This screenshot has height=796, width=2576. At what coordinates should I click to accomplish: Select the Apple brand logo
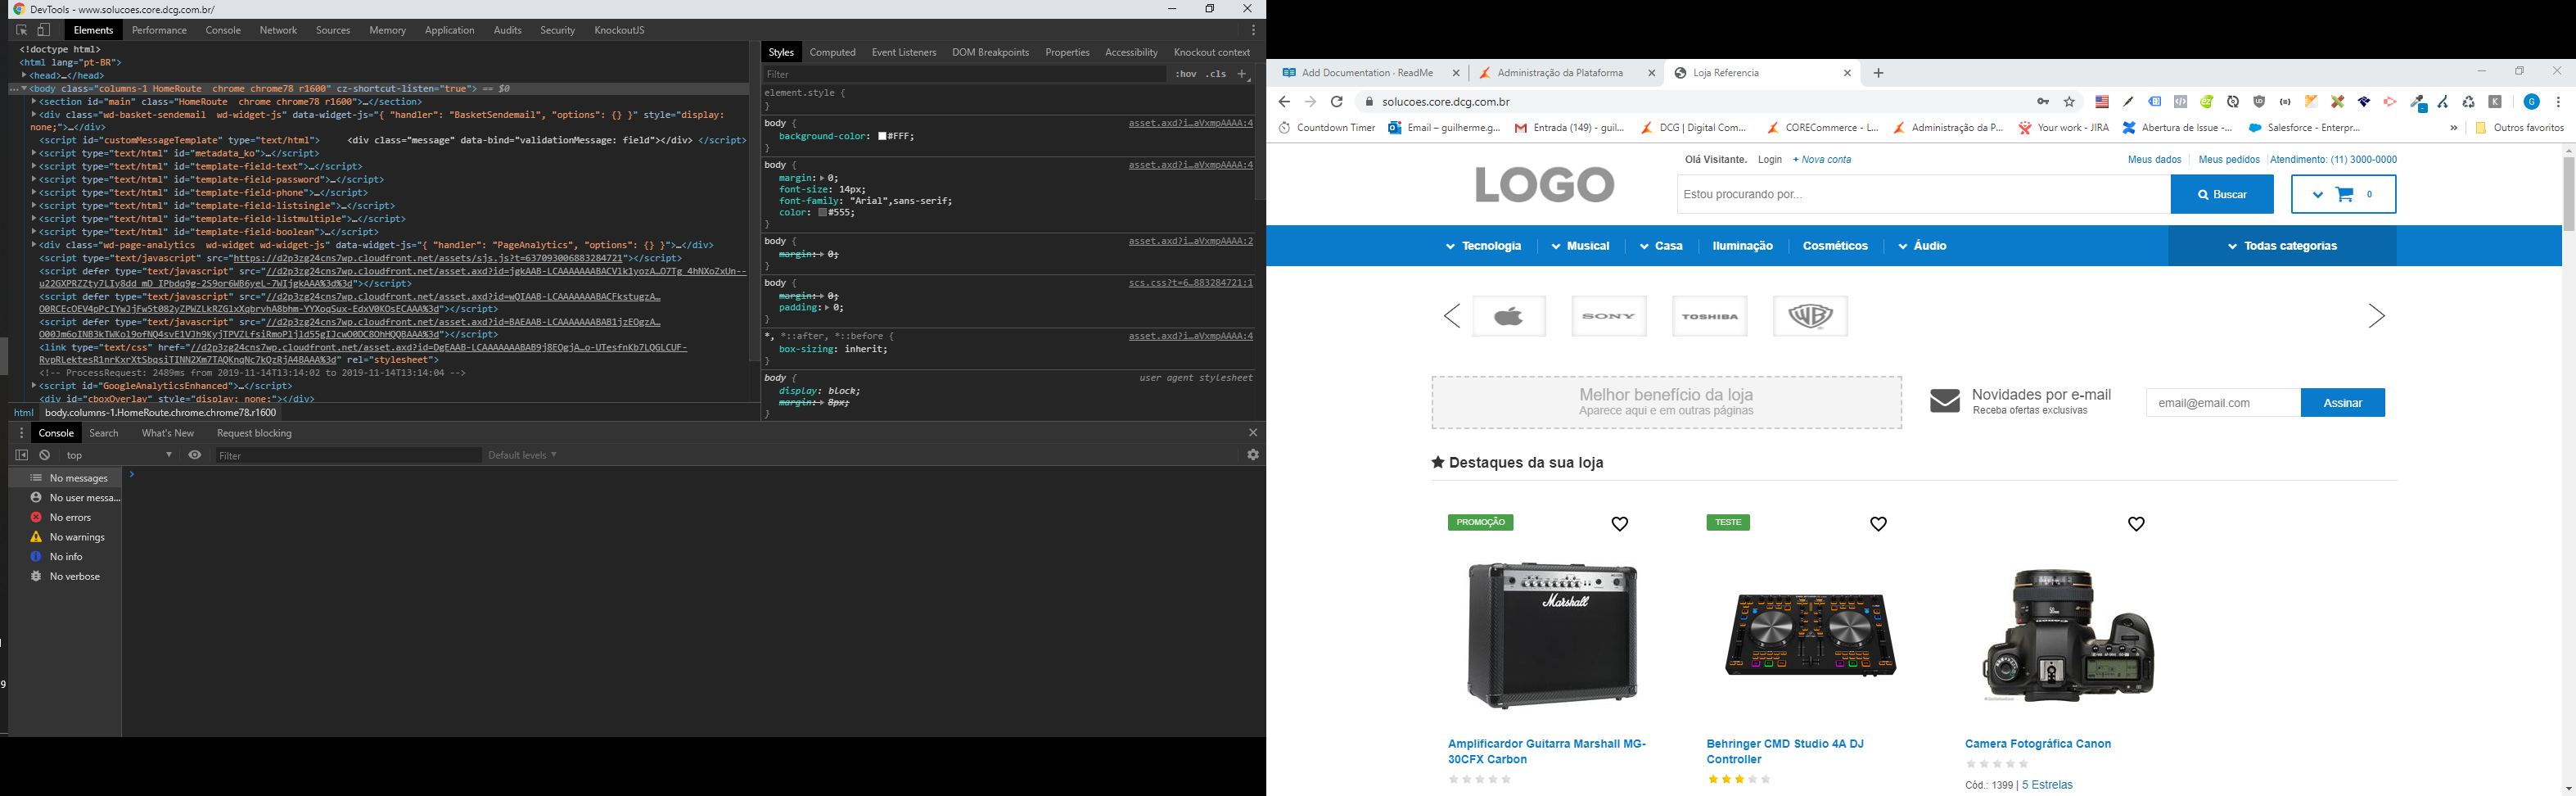point(1509,316)
